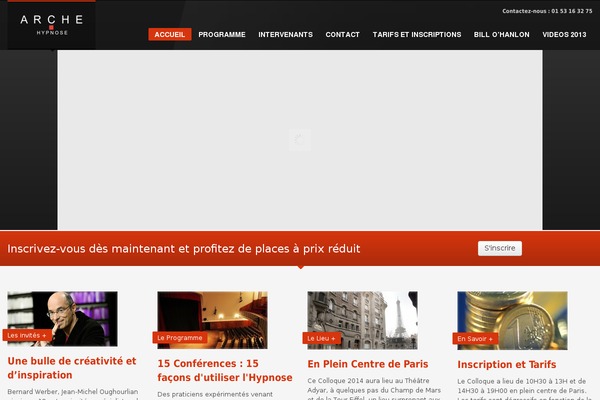Open the Bernard Werber photo thumbnail
This screenshot has height=400, width=600.
62,318
